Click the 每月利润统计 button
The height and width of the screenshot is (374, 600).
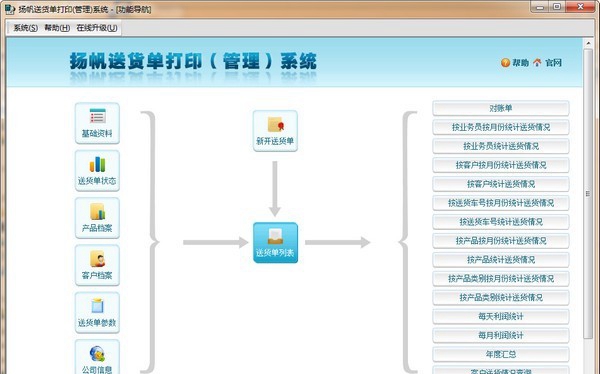pos(501,335)
